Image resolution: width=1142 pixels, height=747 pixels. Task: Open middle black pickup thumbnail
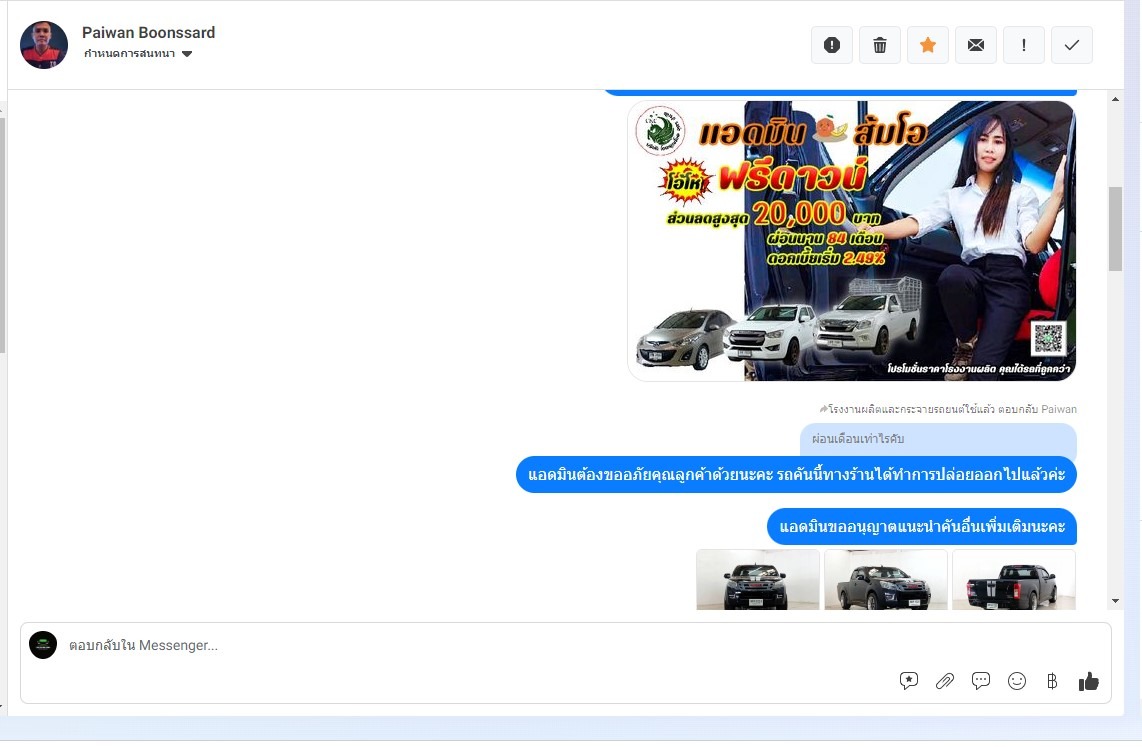click(886, 580)
